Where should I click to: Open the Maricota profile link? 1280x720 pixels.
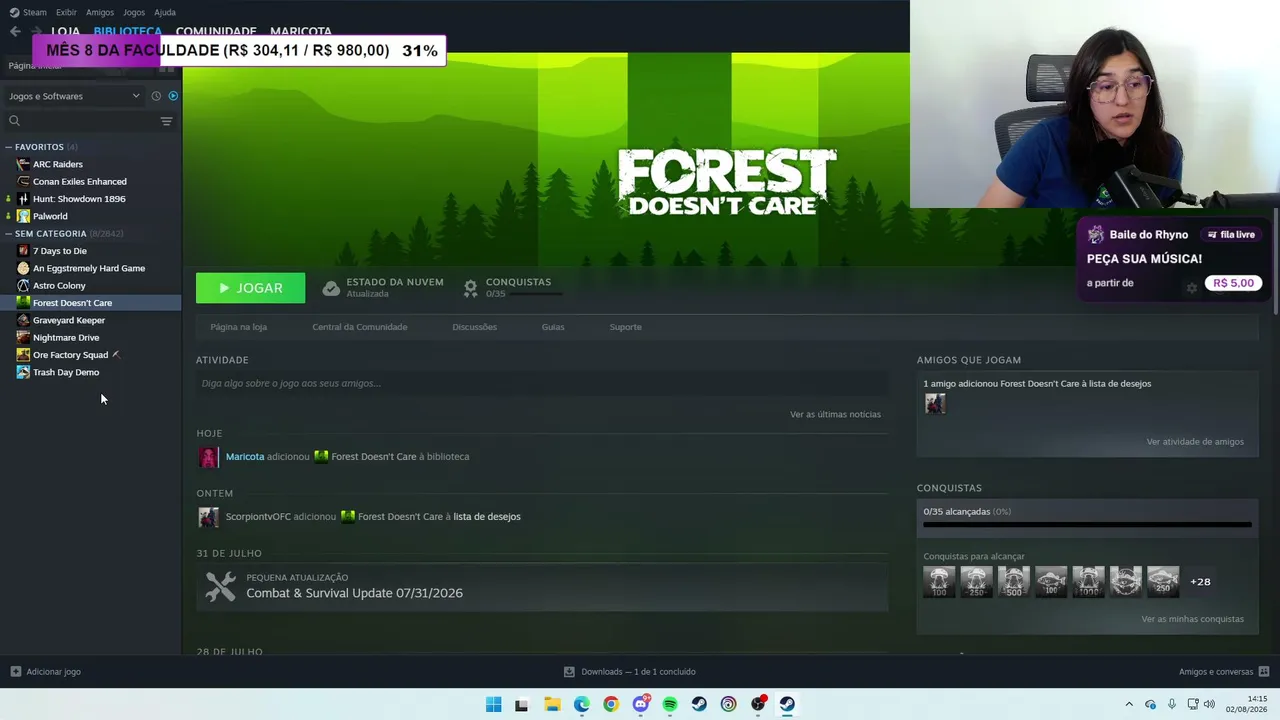tap(245, 457)
